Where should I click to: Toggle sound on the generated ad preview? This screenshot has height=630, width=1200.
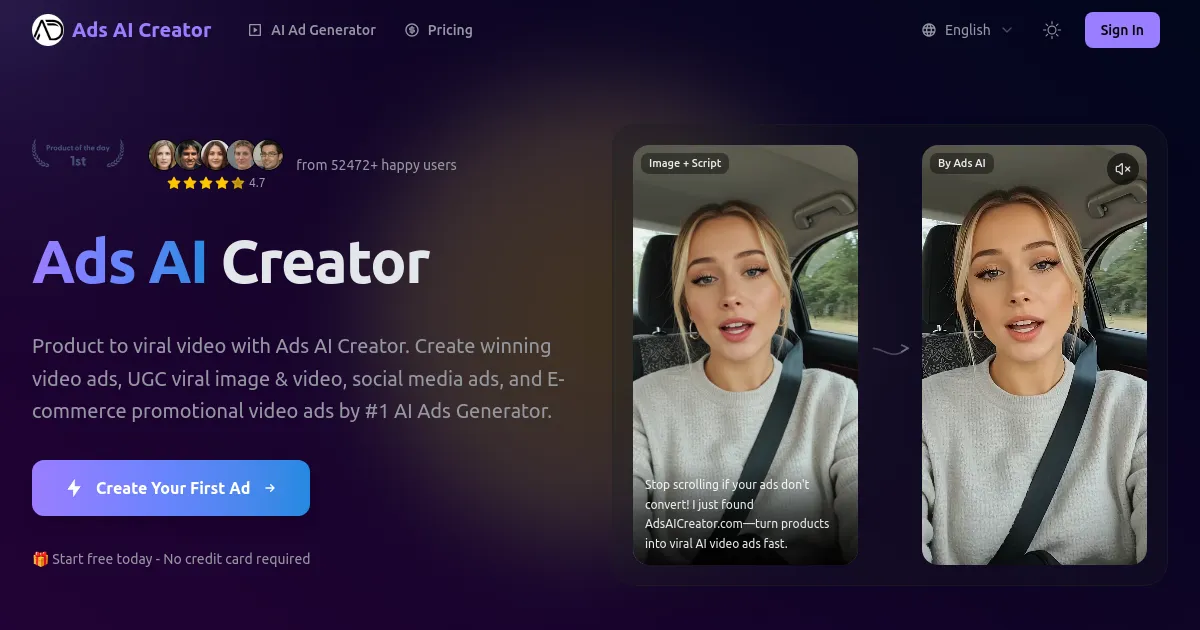tap(1123, 169)
